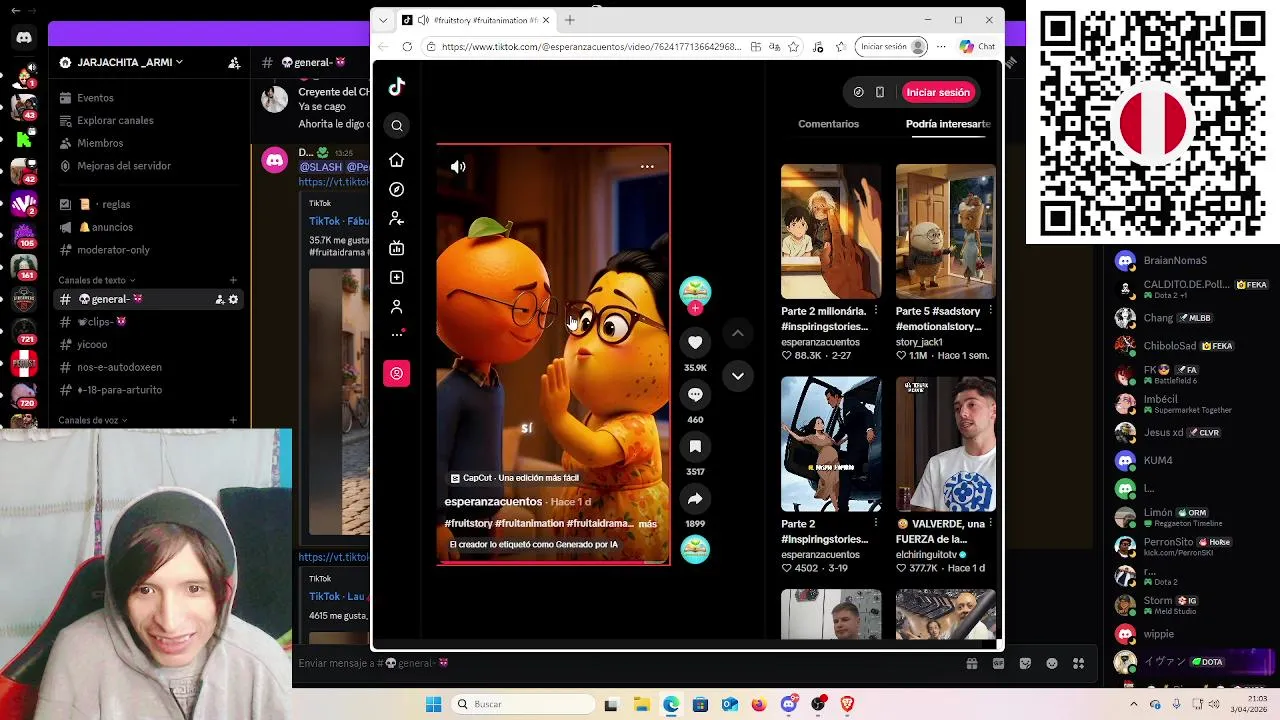Open the TikTok Profile icon

click(397, 306)
